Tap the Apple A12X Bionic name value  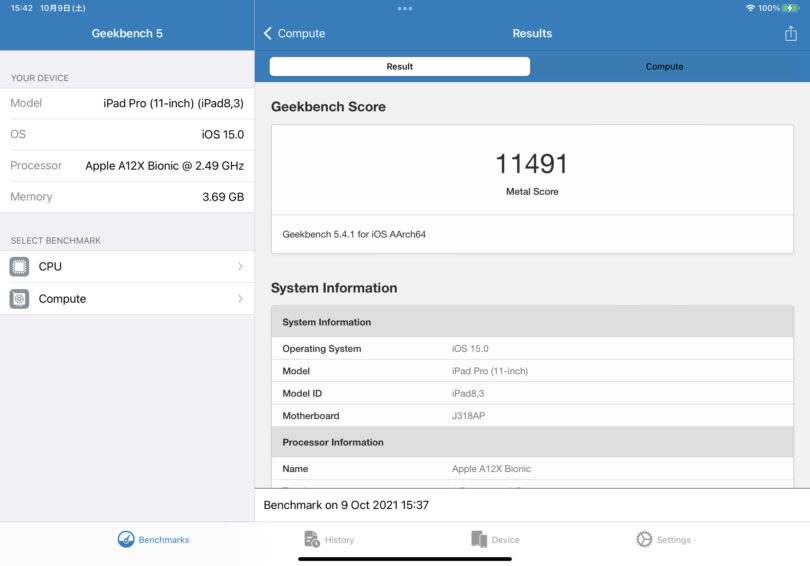click(x=491, y=469)
